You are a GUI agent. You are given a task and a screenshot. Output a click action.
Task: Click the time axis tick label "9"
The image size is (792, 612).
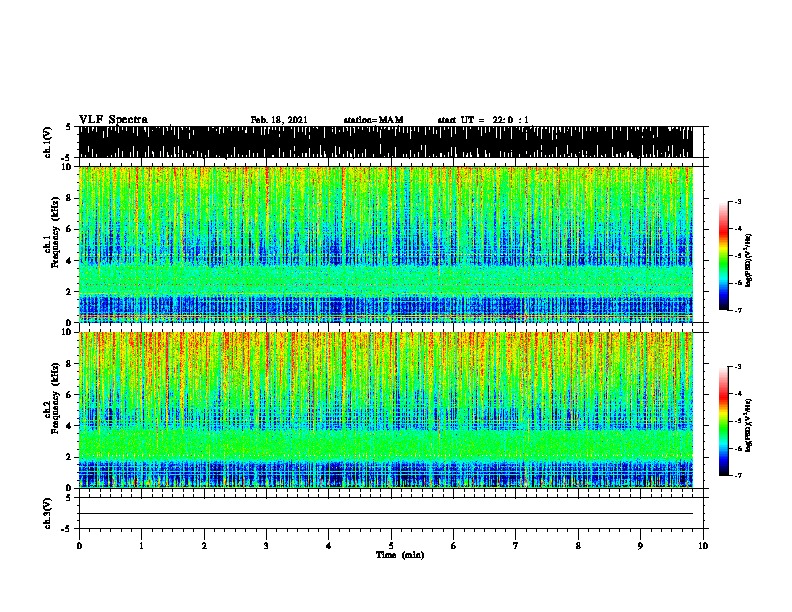click(640, 546)
